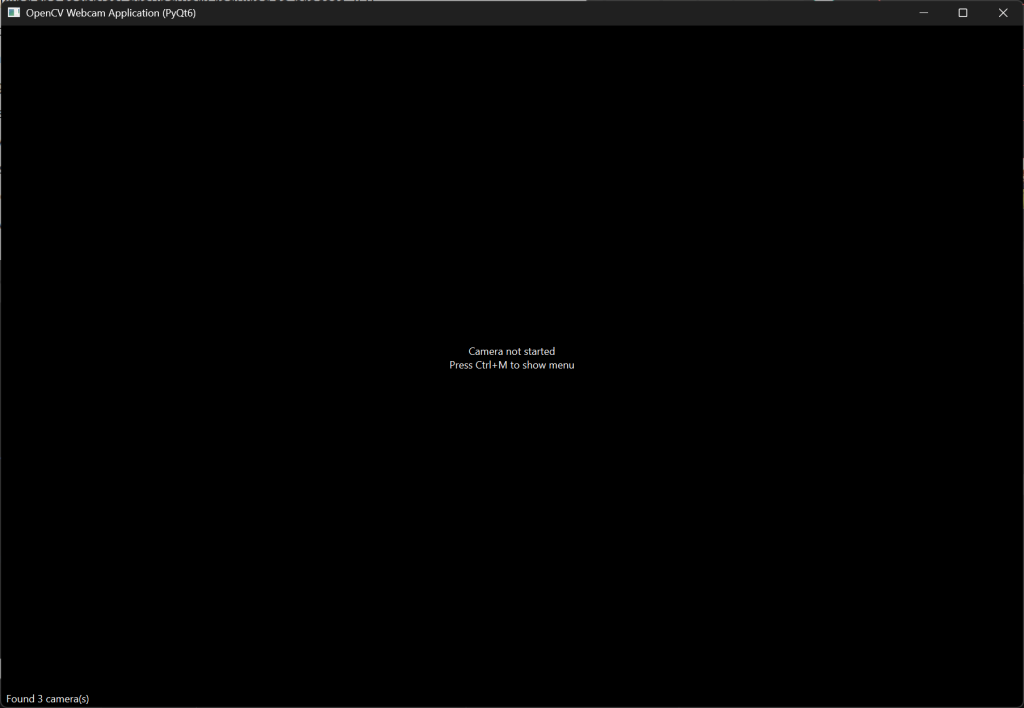Viewport: 1024px width, 708px height.
Task: Click the 'OpenCV Webcam Application (PyQt6)' window title
Action: click(x=111, y=13)
